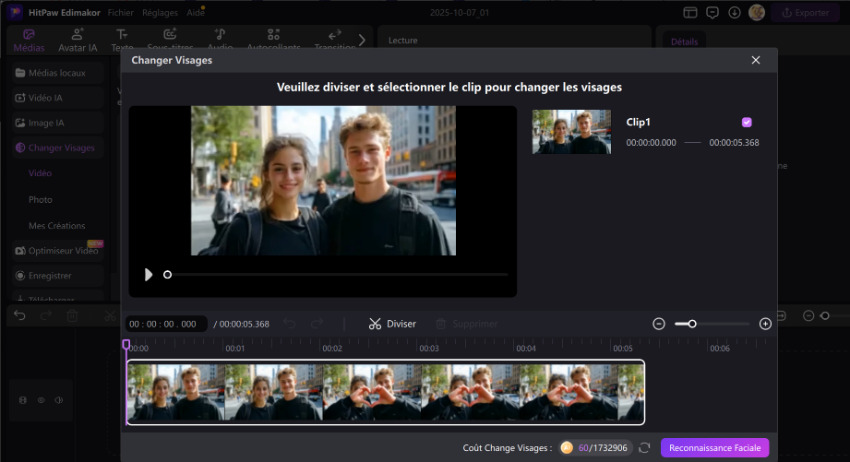Click the current timecode field
Viewport: 850px width, 462px height.
point(166,324)
